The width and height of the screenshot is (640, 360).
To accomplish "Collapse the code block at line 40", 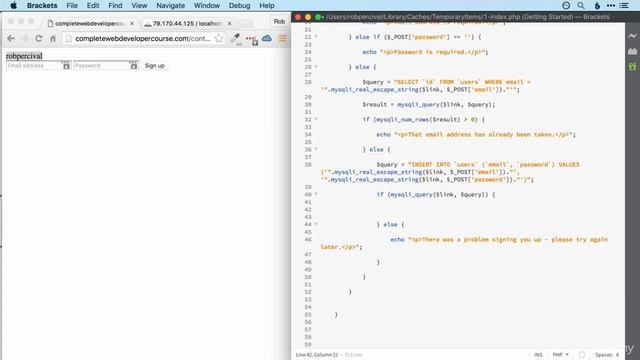I will [x=316, y=194].
